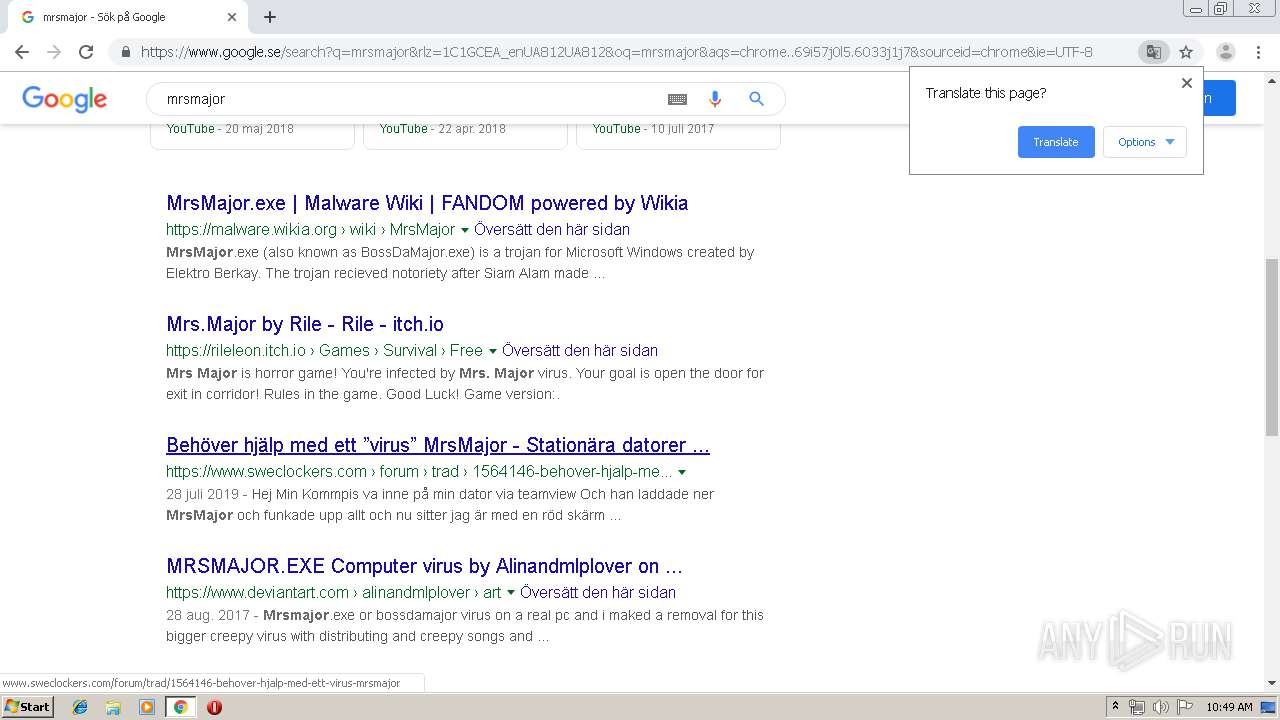Open Internet Explorer from the taskbar

[x=80, y=707]
